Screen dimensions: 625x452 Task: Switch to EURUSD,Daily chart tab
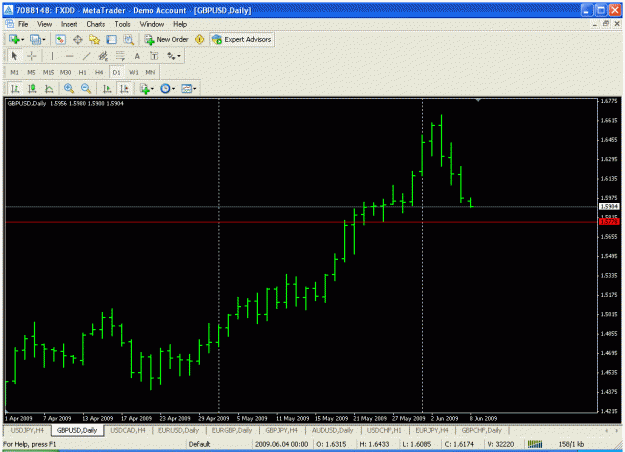[178, 430]
